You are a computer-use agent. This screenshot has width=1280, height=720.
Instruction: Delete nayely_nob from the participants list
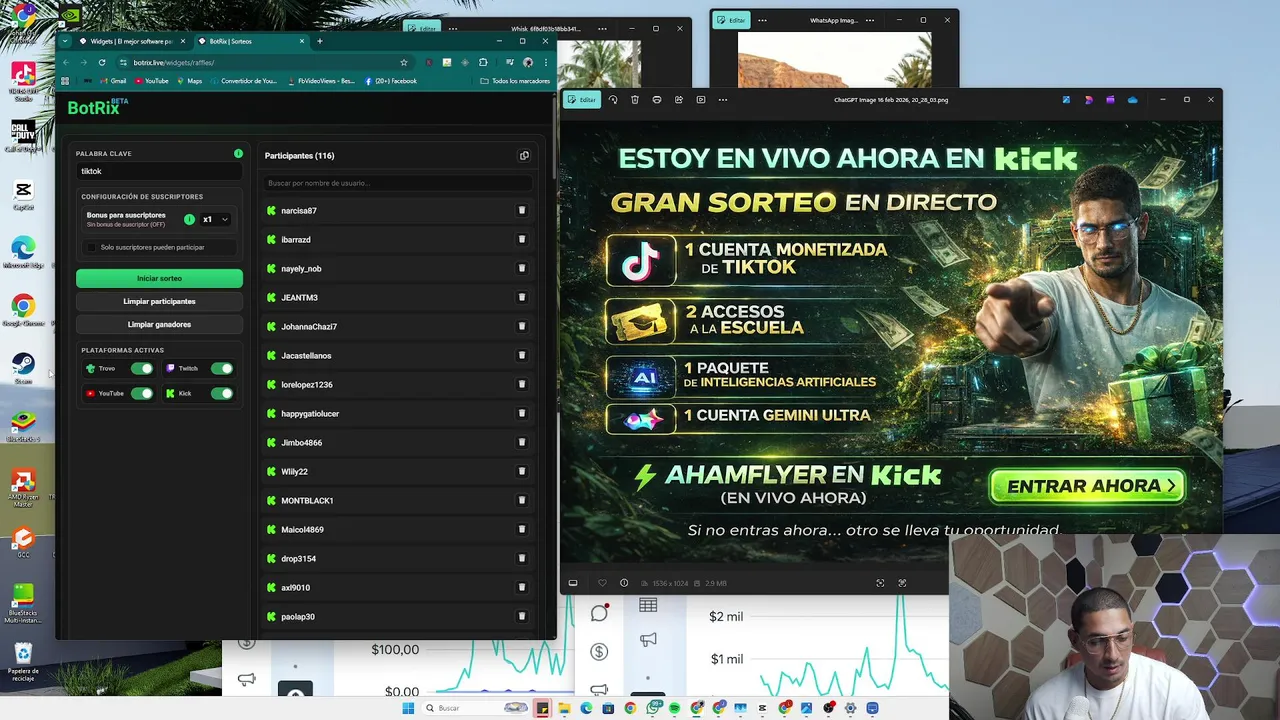click(521, 268)
